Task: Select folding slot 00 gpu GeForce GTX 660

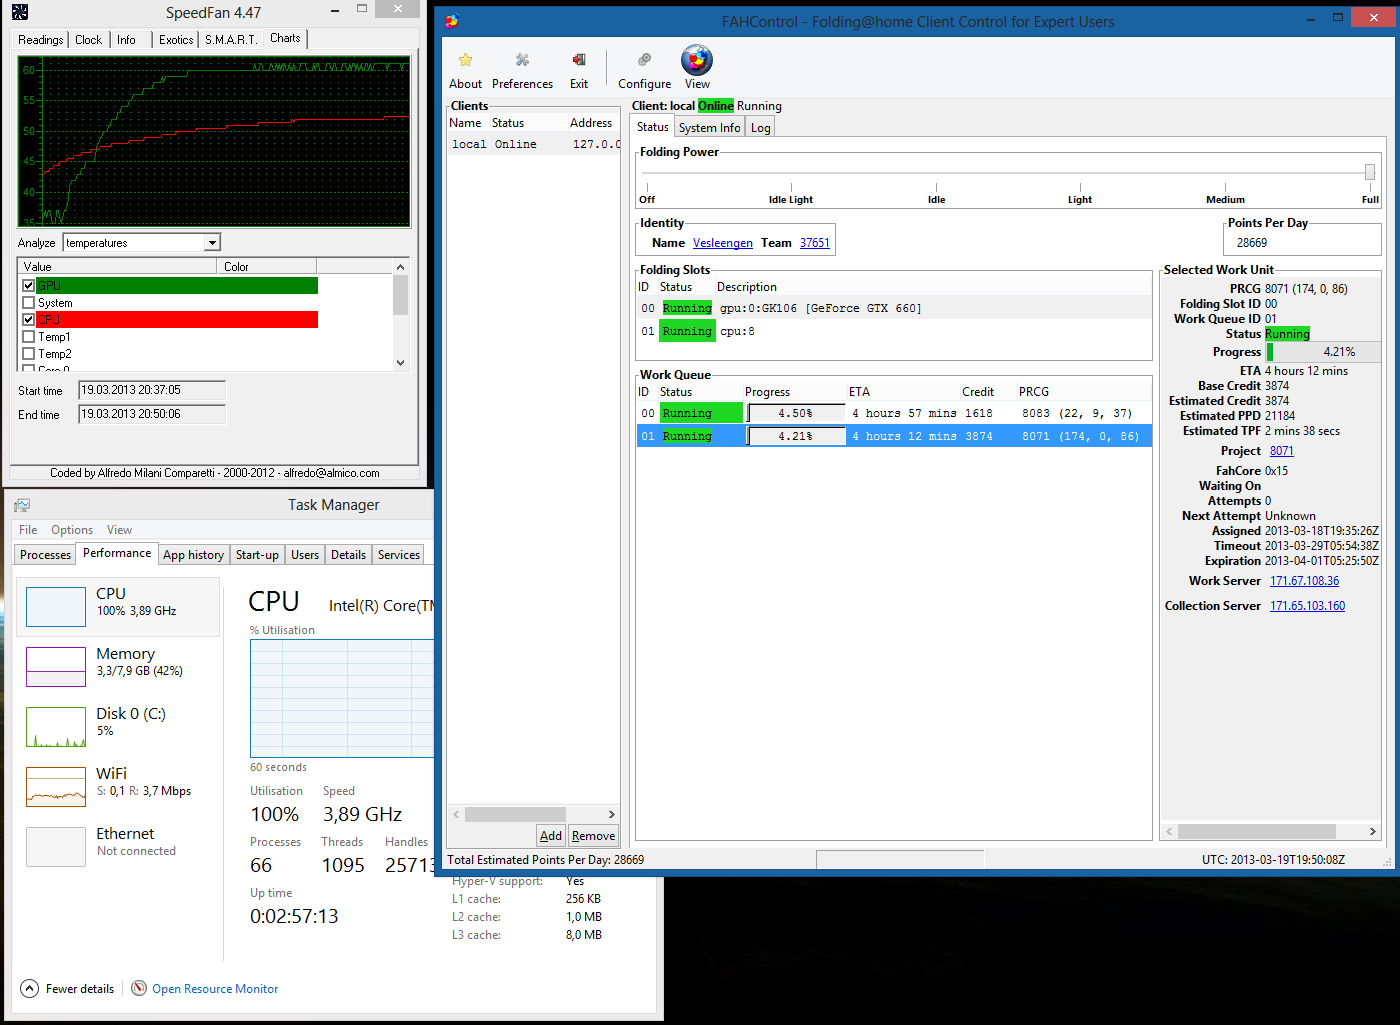Action: coord(894,308)
